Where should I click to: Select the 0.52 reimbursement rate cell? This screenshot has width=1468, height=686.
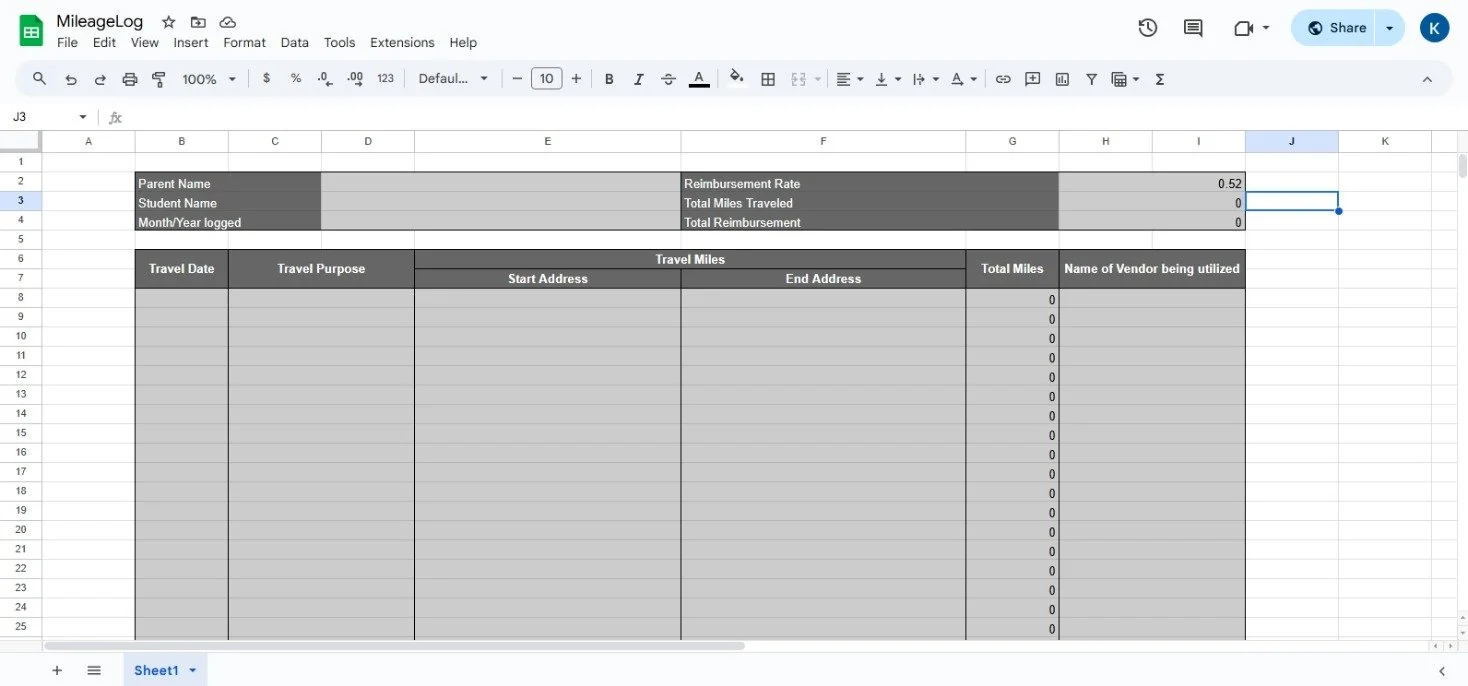(x=1152, y=183)
